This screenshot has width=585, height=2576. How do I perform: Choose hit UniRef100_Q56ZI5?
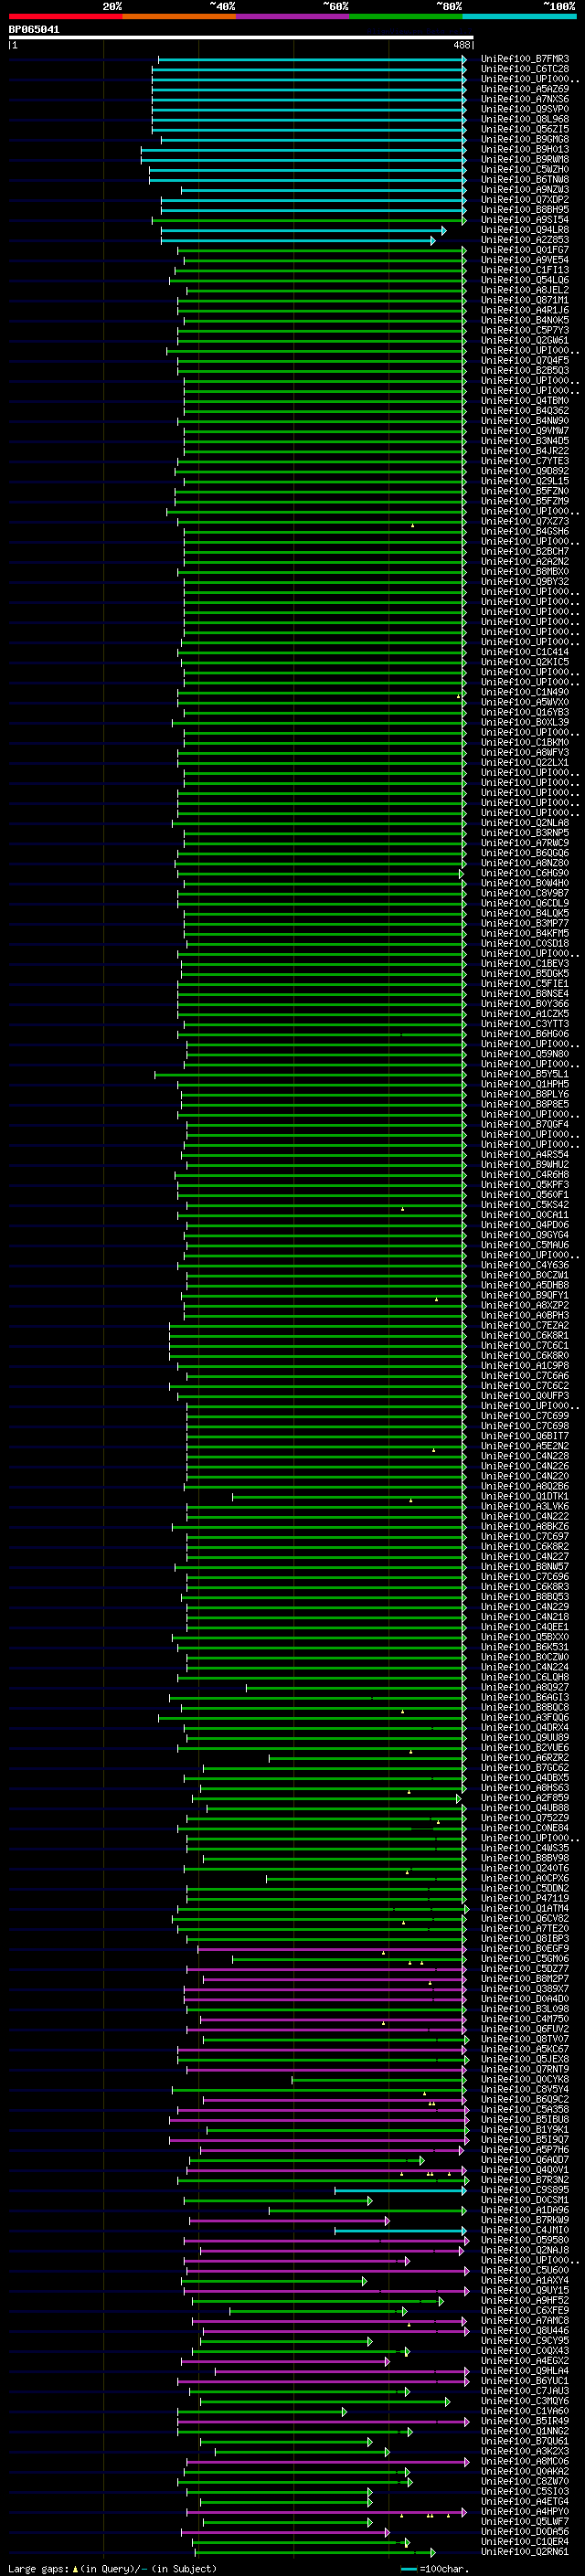point(524,129)
